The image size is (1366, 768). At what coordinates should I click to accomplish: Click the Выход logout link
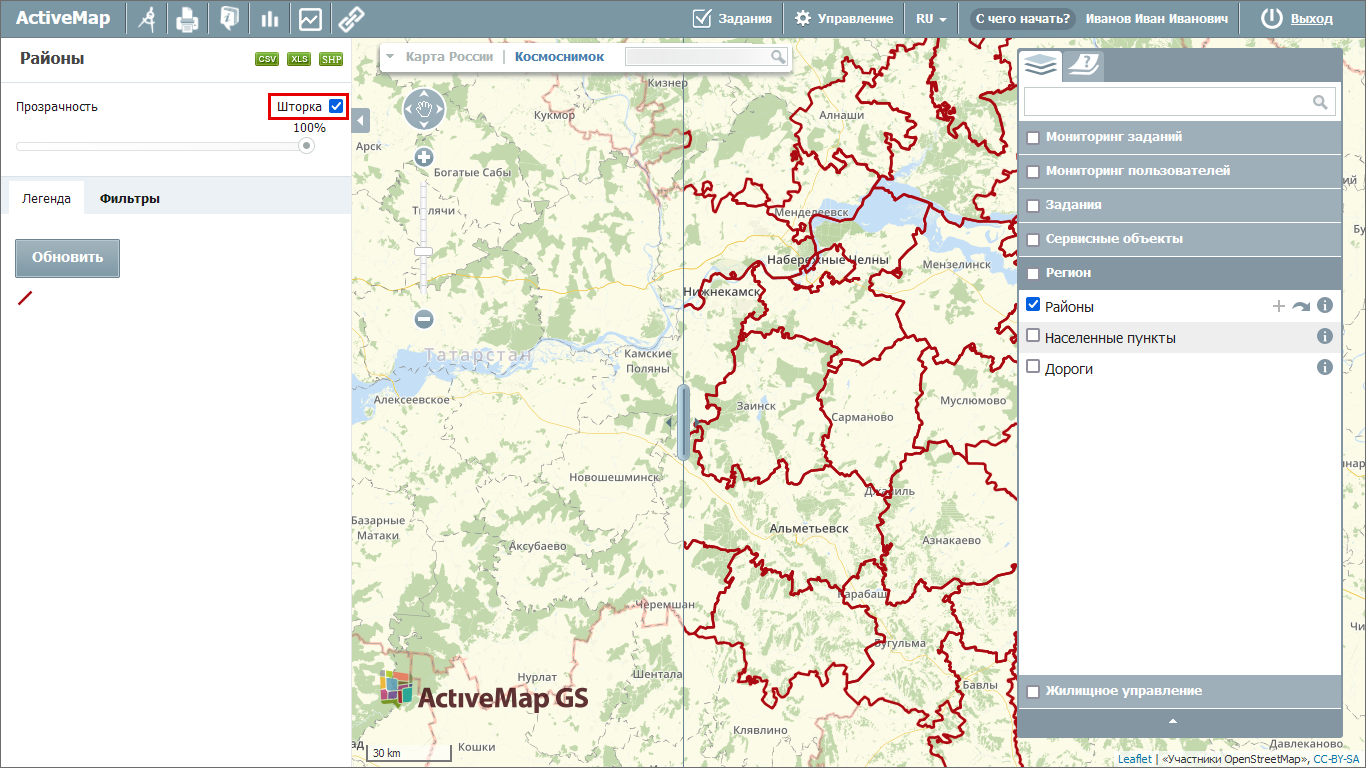[x=1311, y=19]
